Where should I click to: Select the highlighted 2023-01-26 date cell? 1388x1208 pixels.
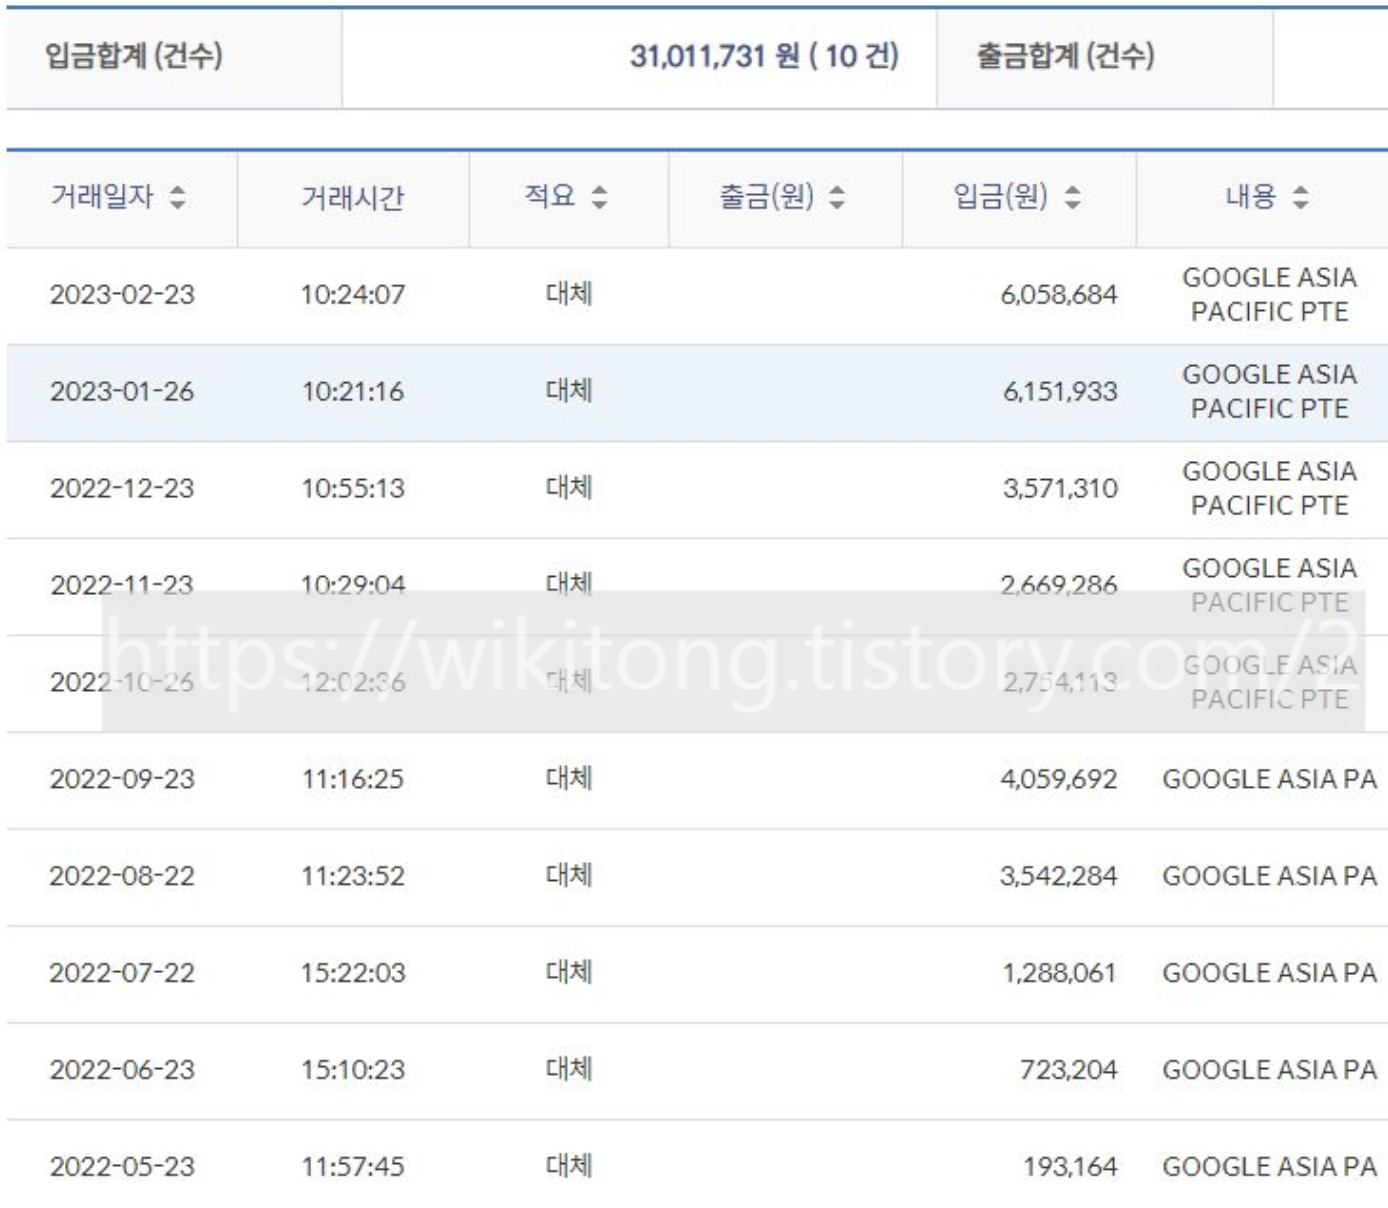(x=122, y=392)
